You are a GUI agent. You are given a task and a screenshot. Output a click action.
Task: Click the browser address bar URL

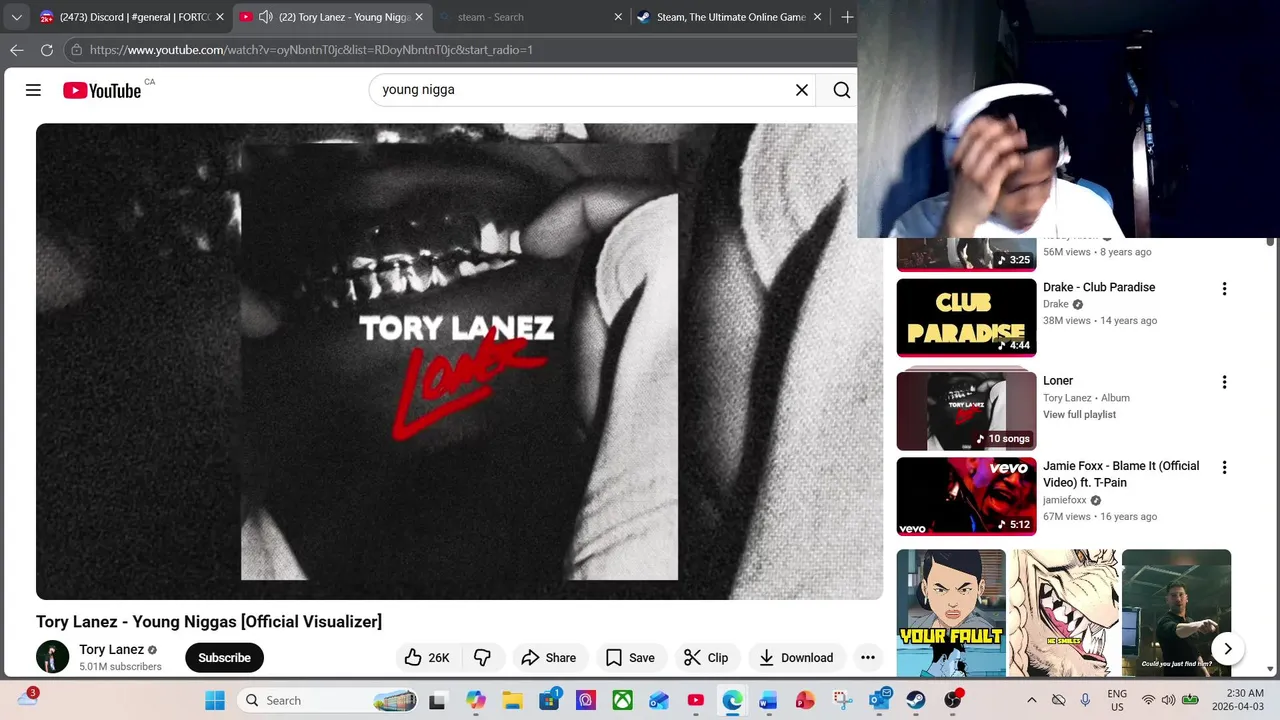coord(311,50)
